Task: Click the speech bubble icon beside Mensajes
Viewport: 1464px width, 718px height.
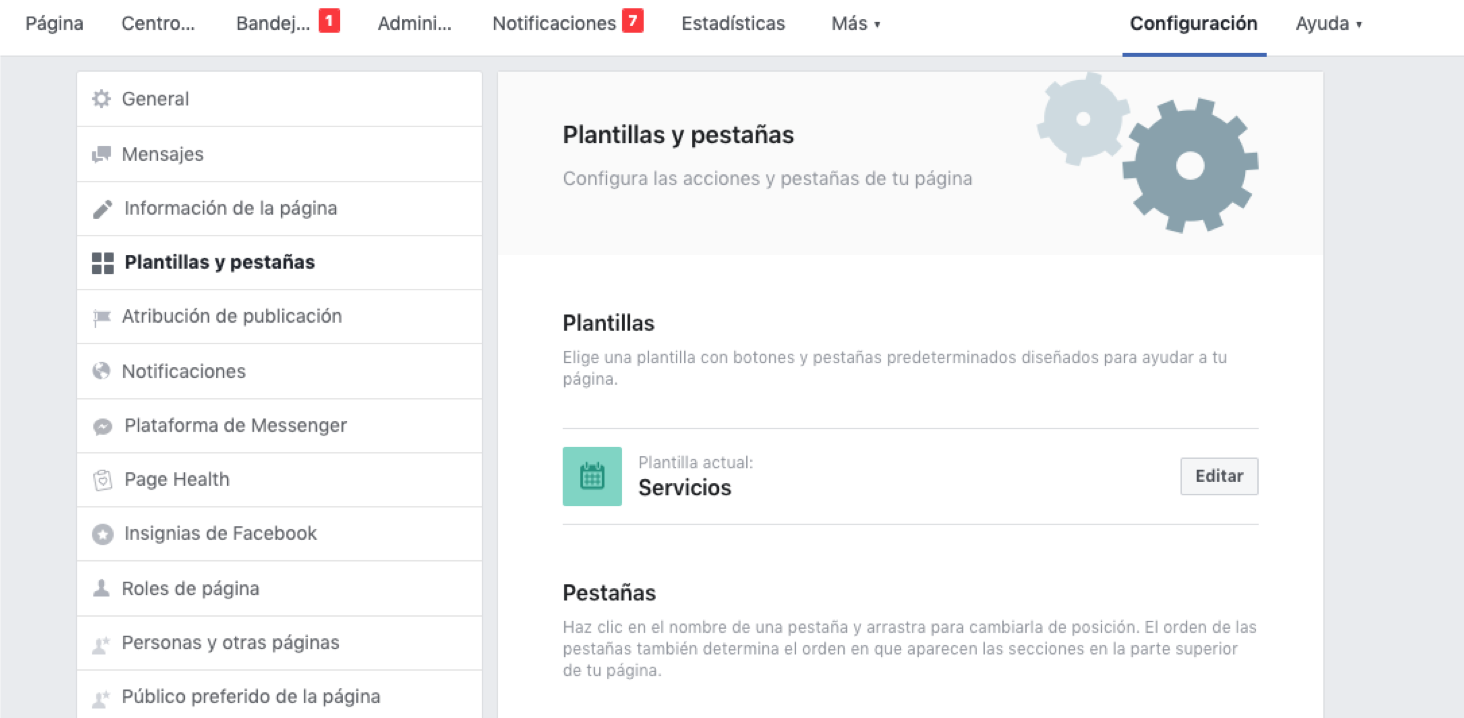Action: [101, 154]
